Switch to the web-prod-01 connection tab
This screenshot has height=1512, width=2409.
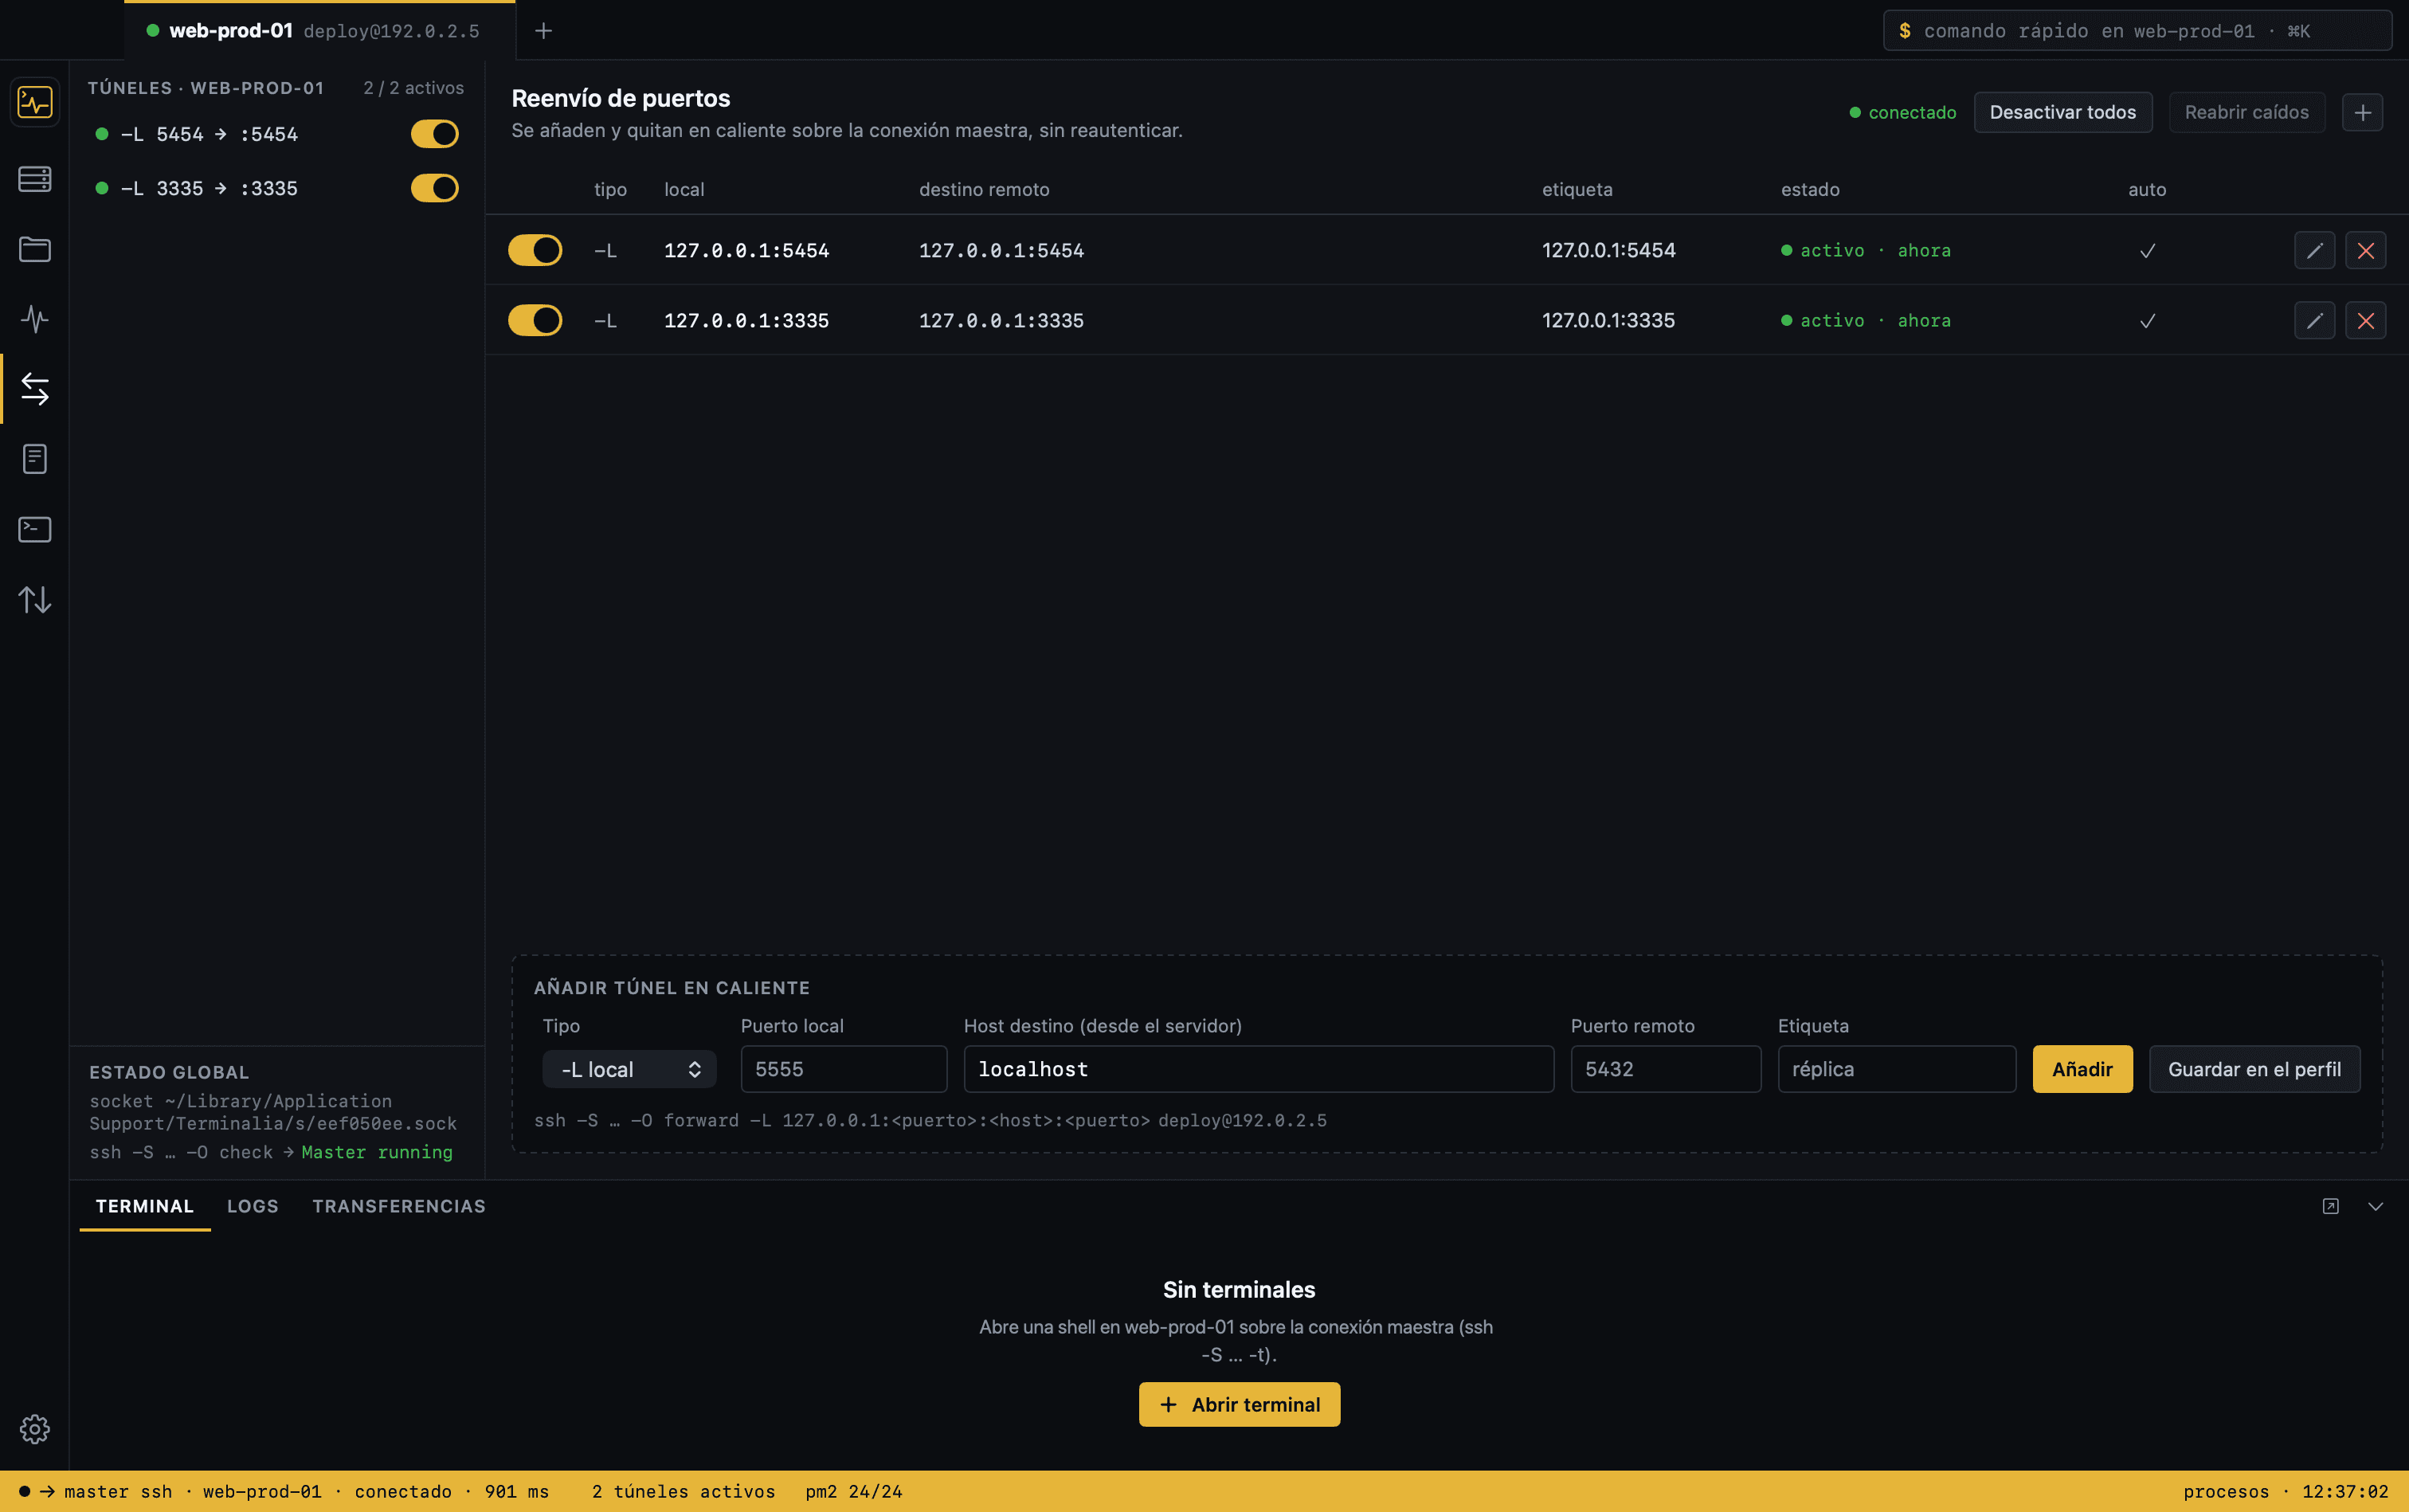[320, 31]
